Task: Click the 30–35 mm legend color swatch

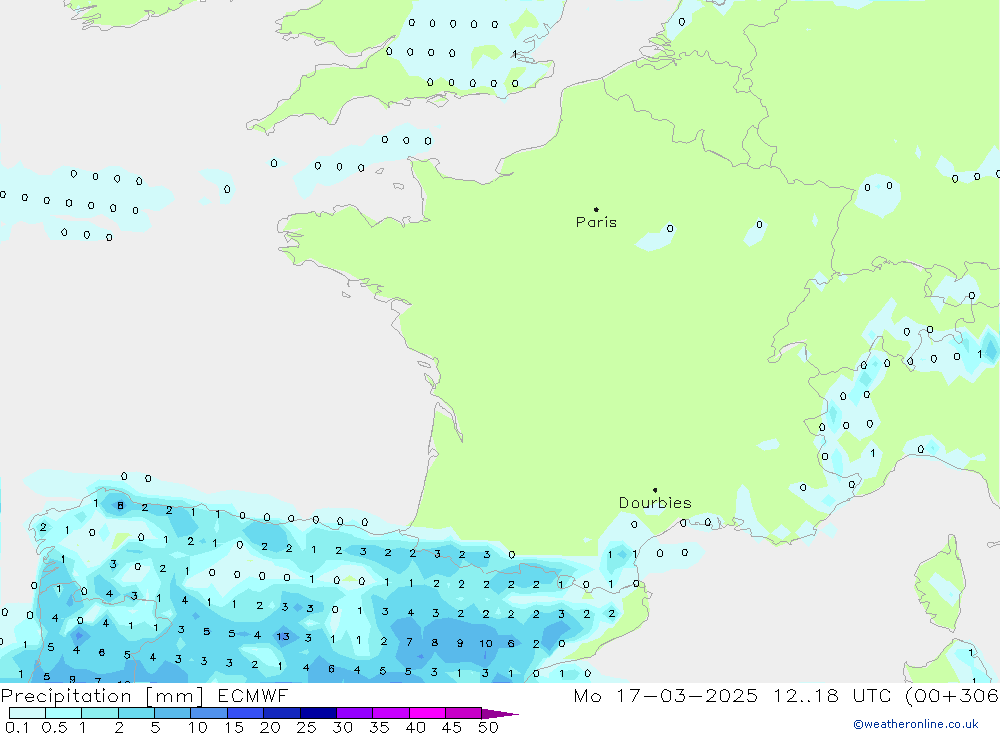Action: (355, 713)
